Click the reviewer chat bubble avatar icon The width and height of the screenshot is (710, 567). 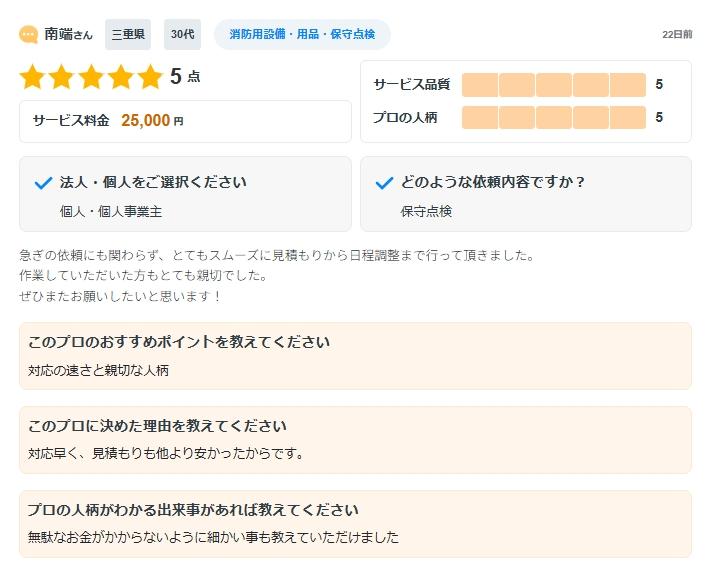29,35
